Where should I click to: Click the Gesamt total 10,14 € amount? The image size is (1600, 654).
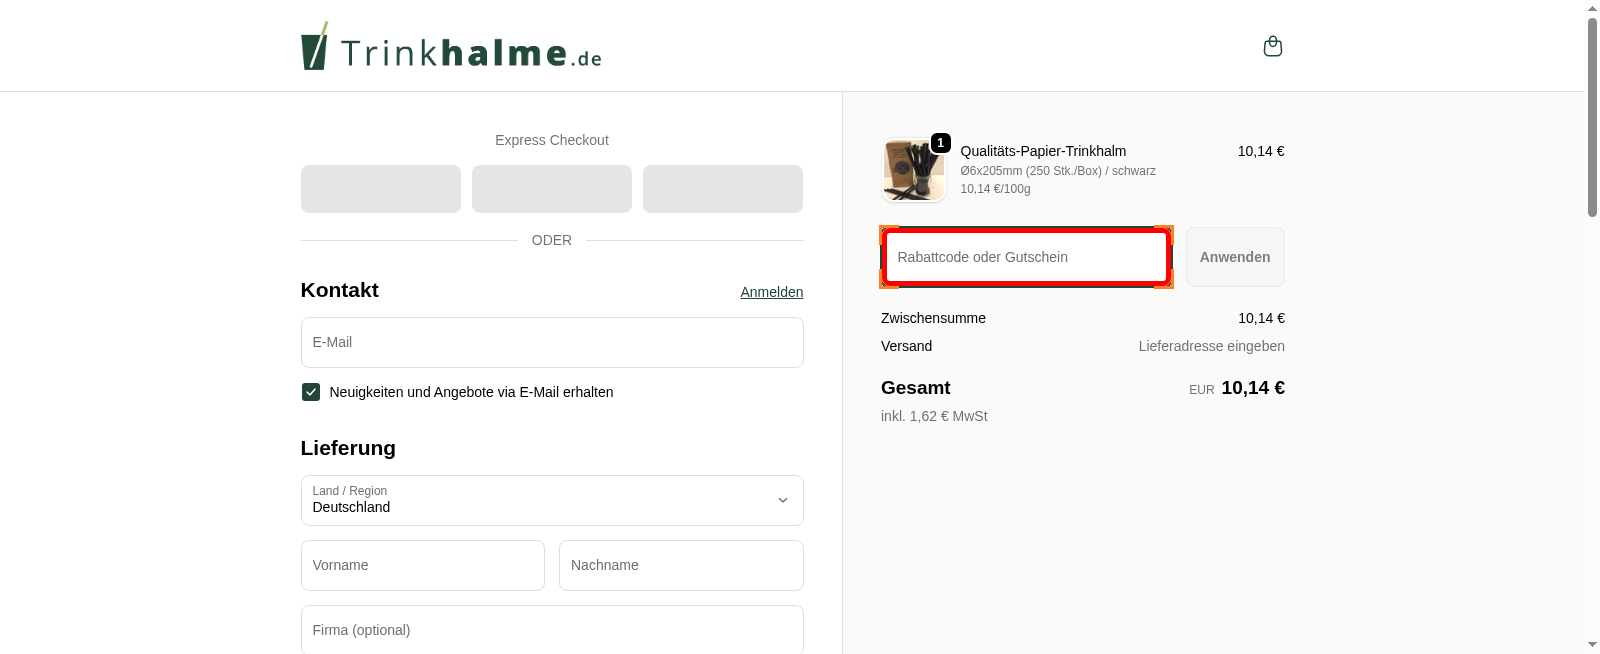pos(1253,388)
